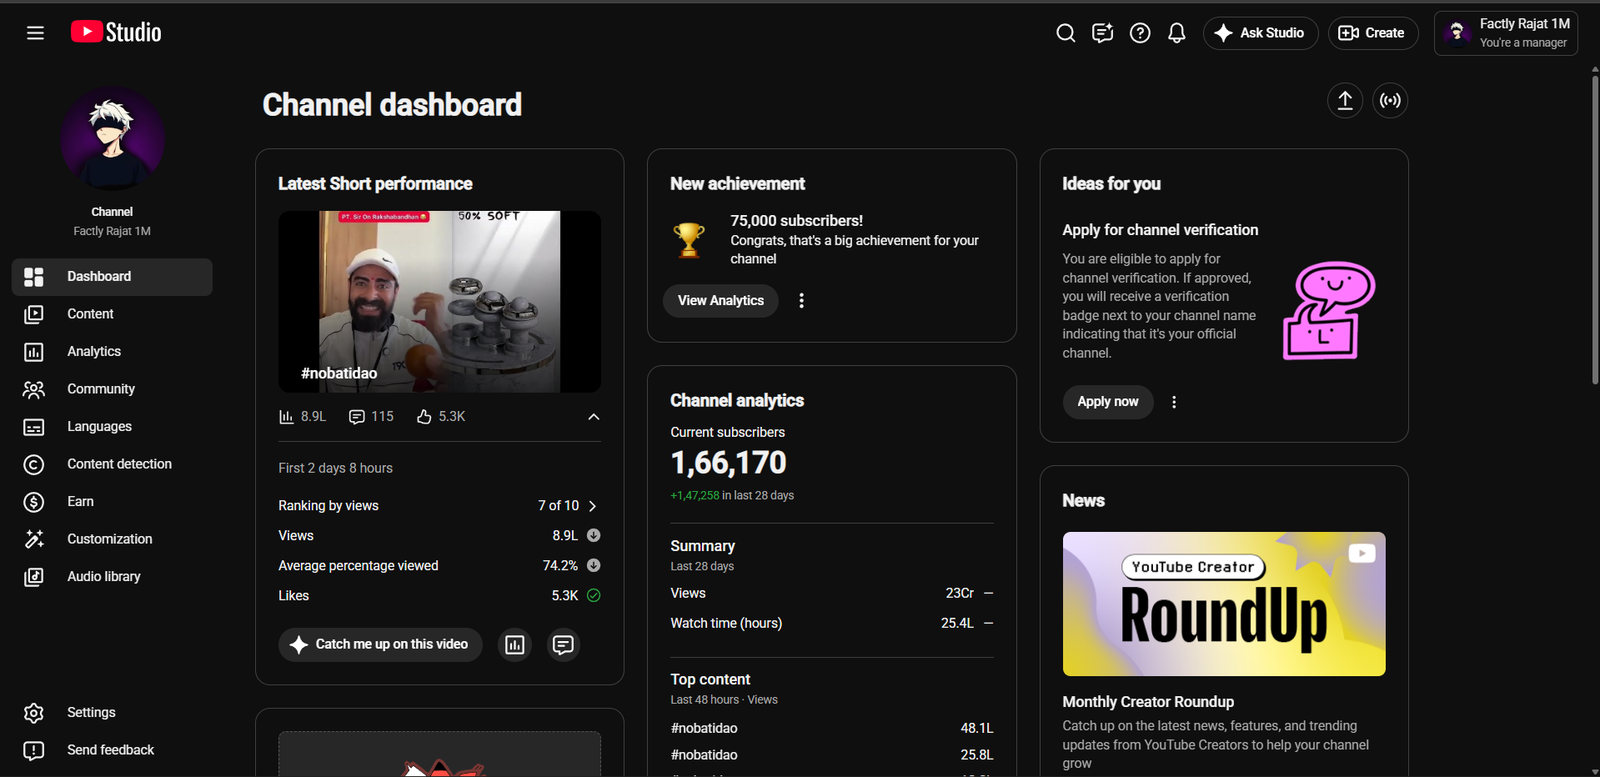
Task: Open Content in the sidebar
Action: (x=112, y=314)
